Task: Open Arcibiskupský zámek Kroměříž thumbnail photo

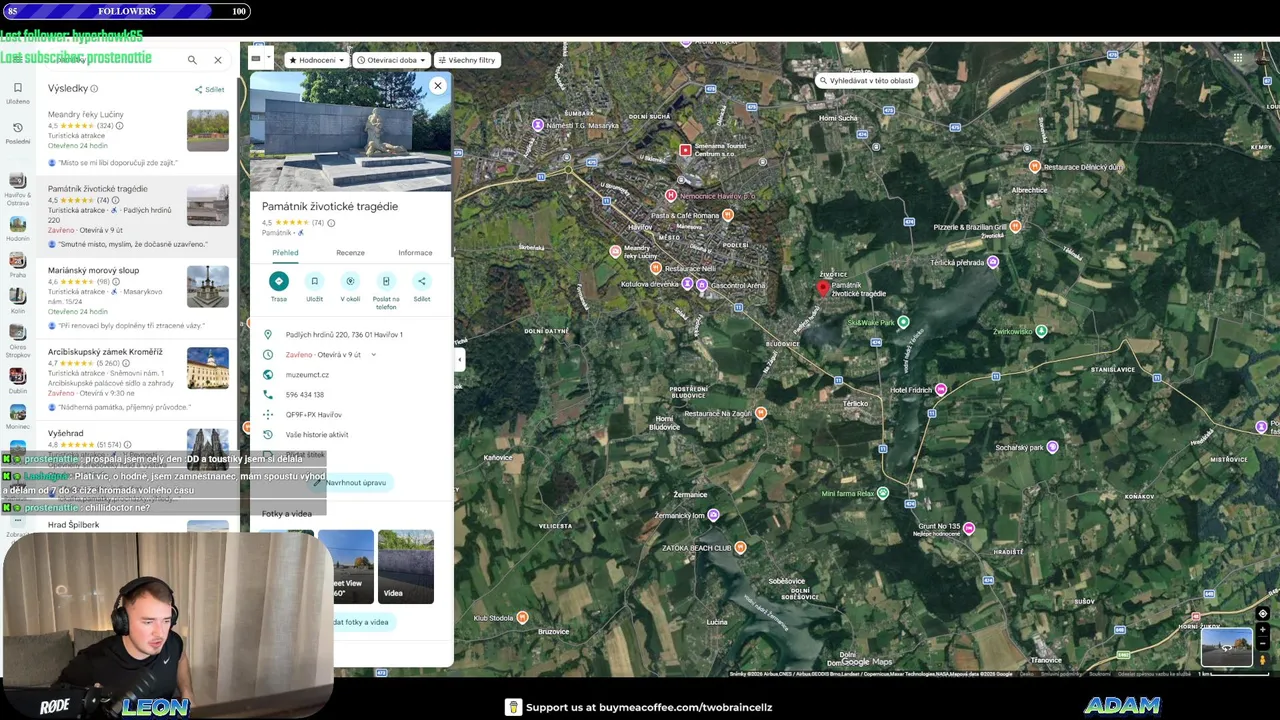Action: [208, 369]
